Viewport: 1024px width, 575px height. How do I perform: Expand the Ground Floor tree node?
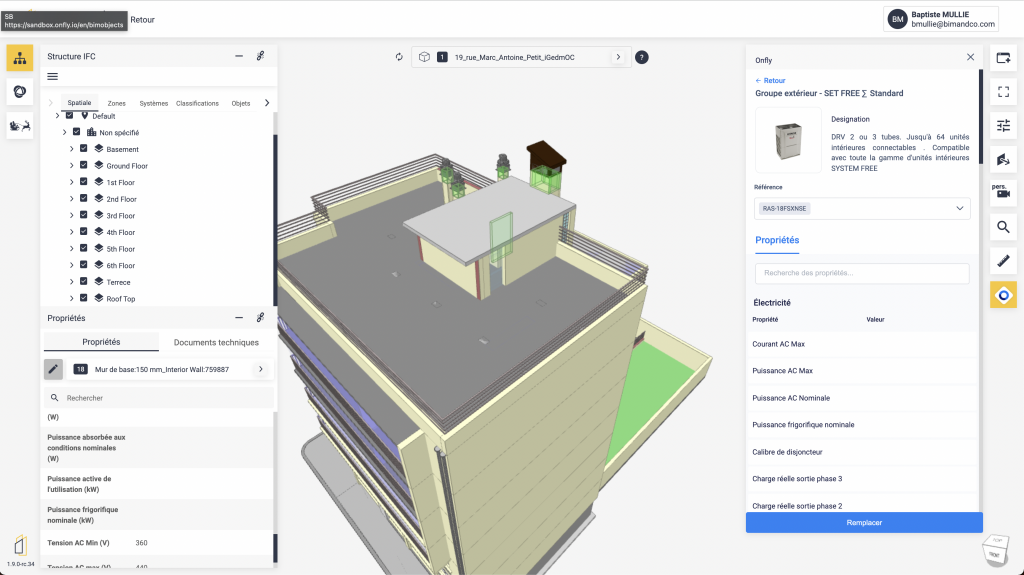pos(72,166)
